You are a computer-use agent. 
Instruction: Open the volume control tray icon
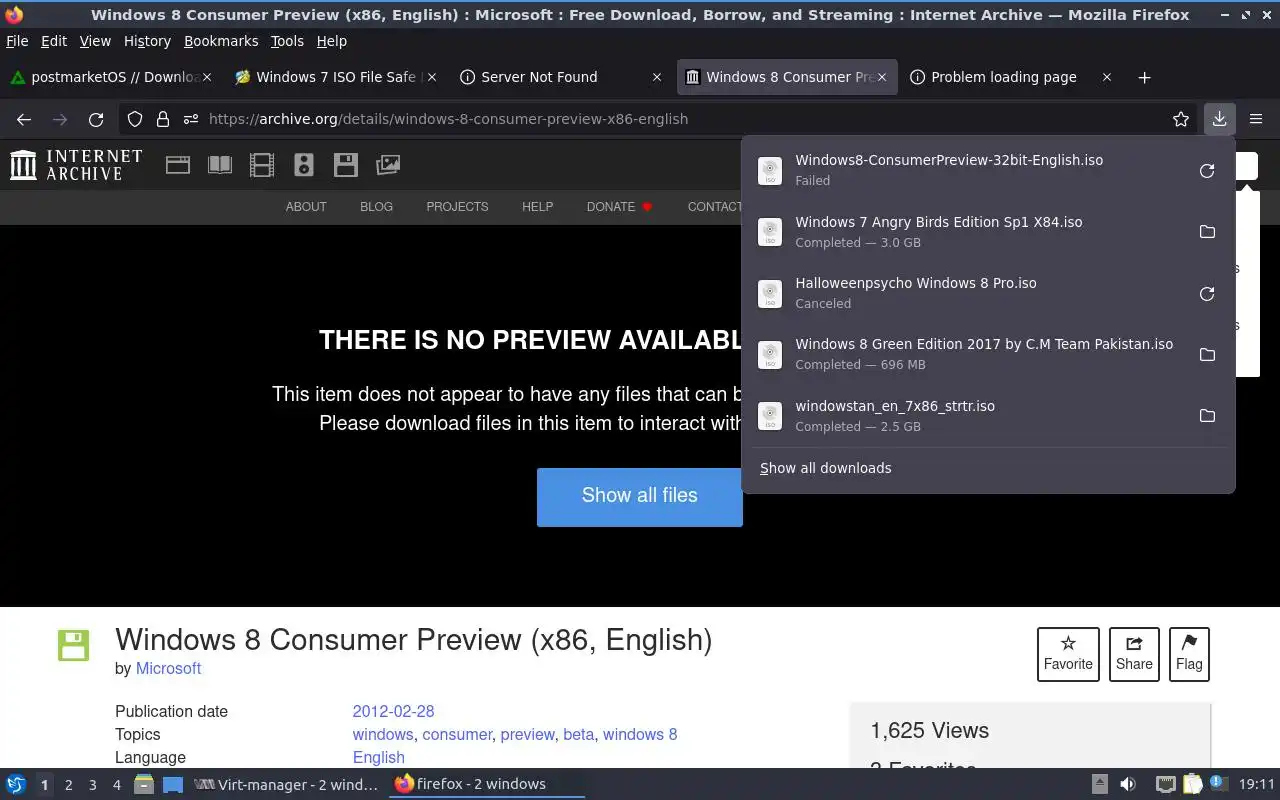click(1128, 785)
